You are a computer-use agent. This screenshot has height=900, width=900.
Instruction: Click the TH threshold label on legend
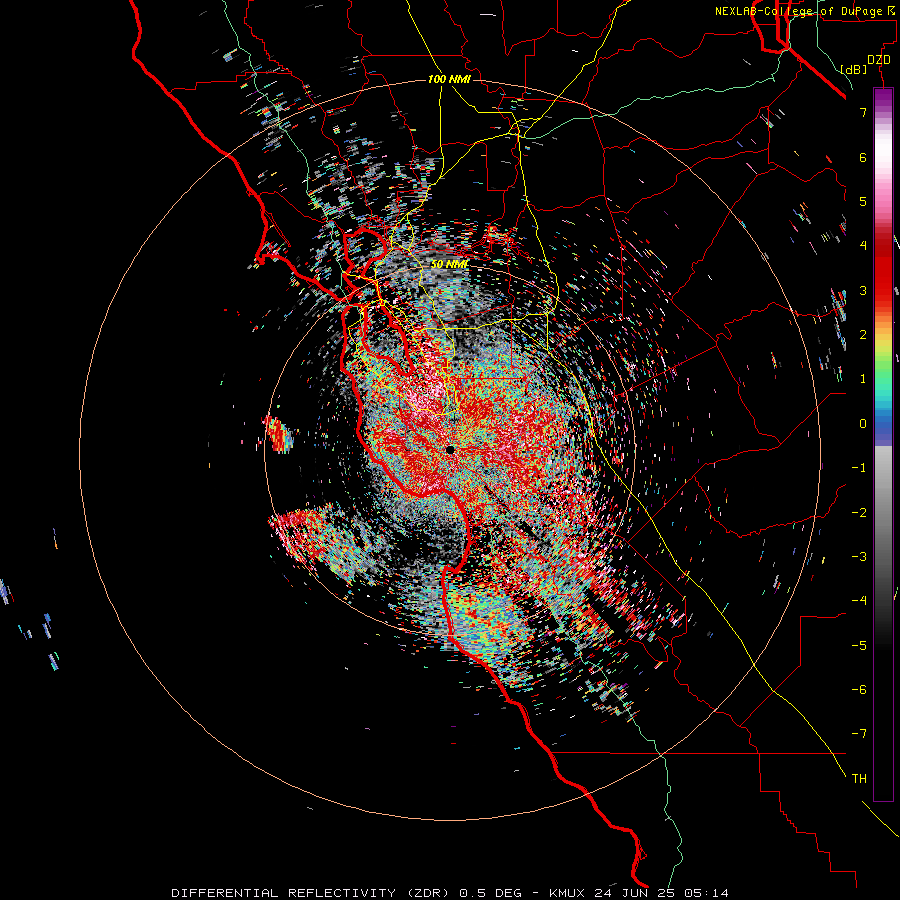point(859,779)
